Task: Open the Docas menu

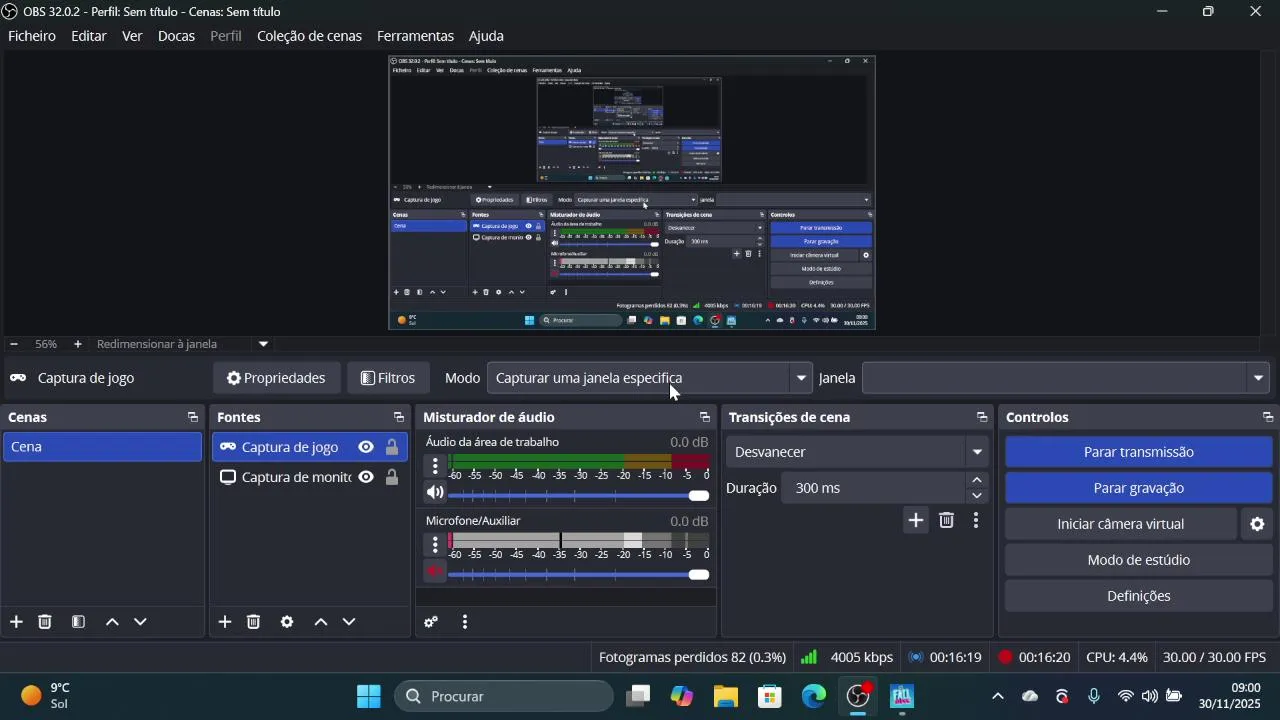Action: (176, 36)
